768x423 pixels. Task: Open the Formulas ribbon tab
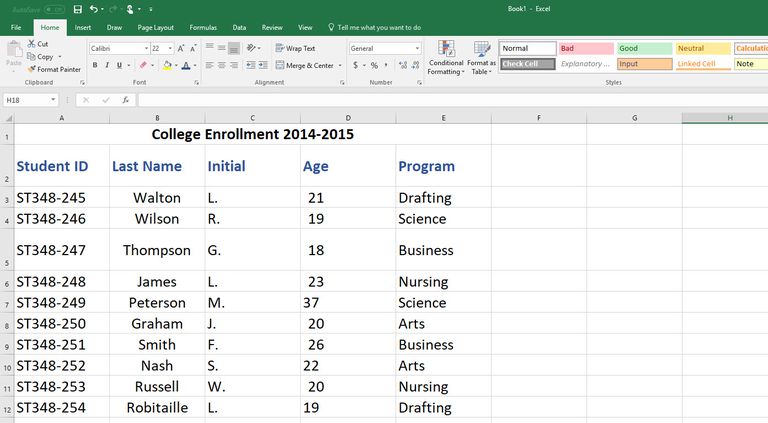click(x=203, y=28)
